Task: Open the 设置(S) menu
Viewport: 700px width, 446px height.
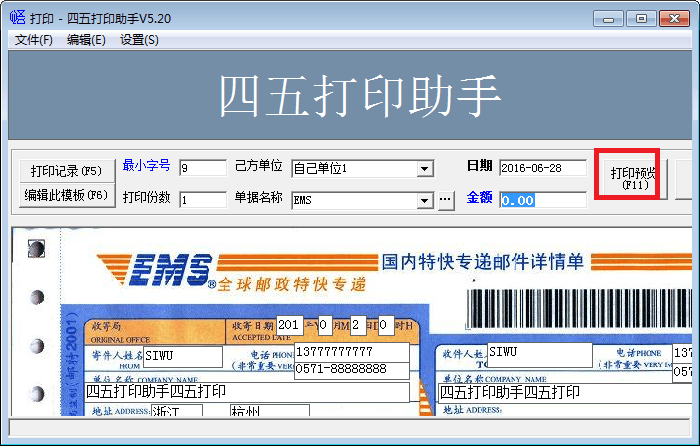Action: click(x=139, y=40)
